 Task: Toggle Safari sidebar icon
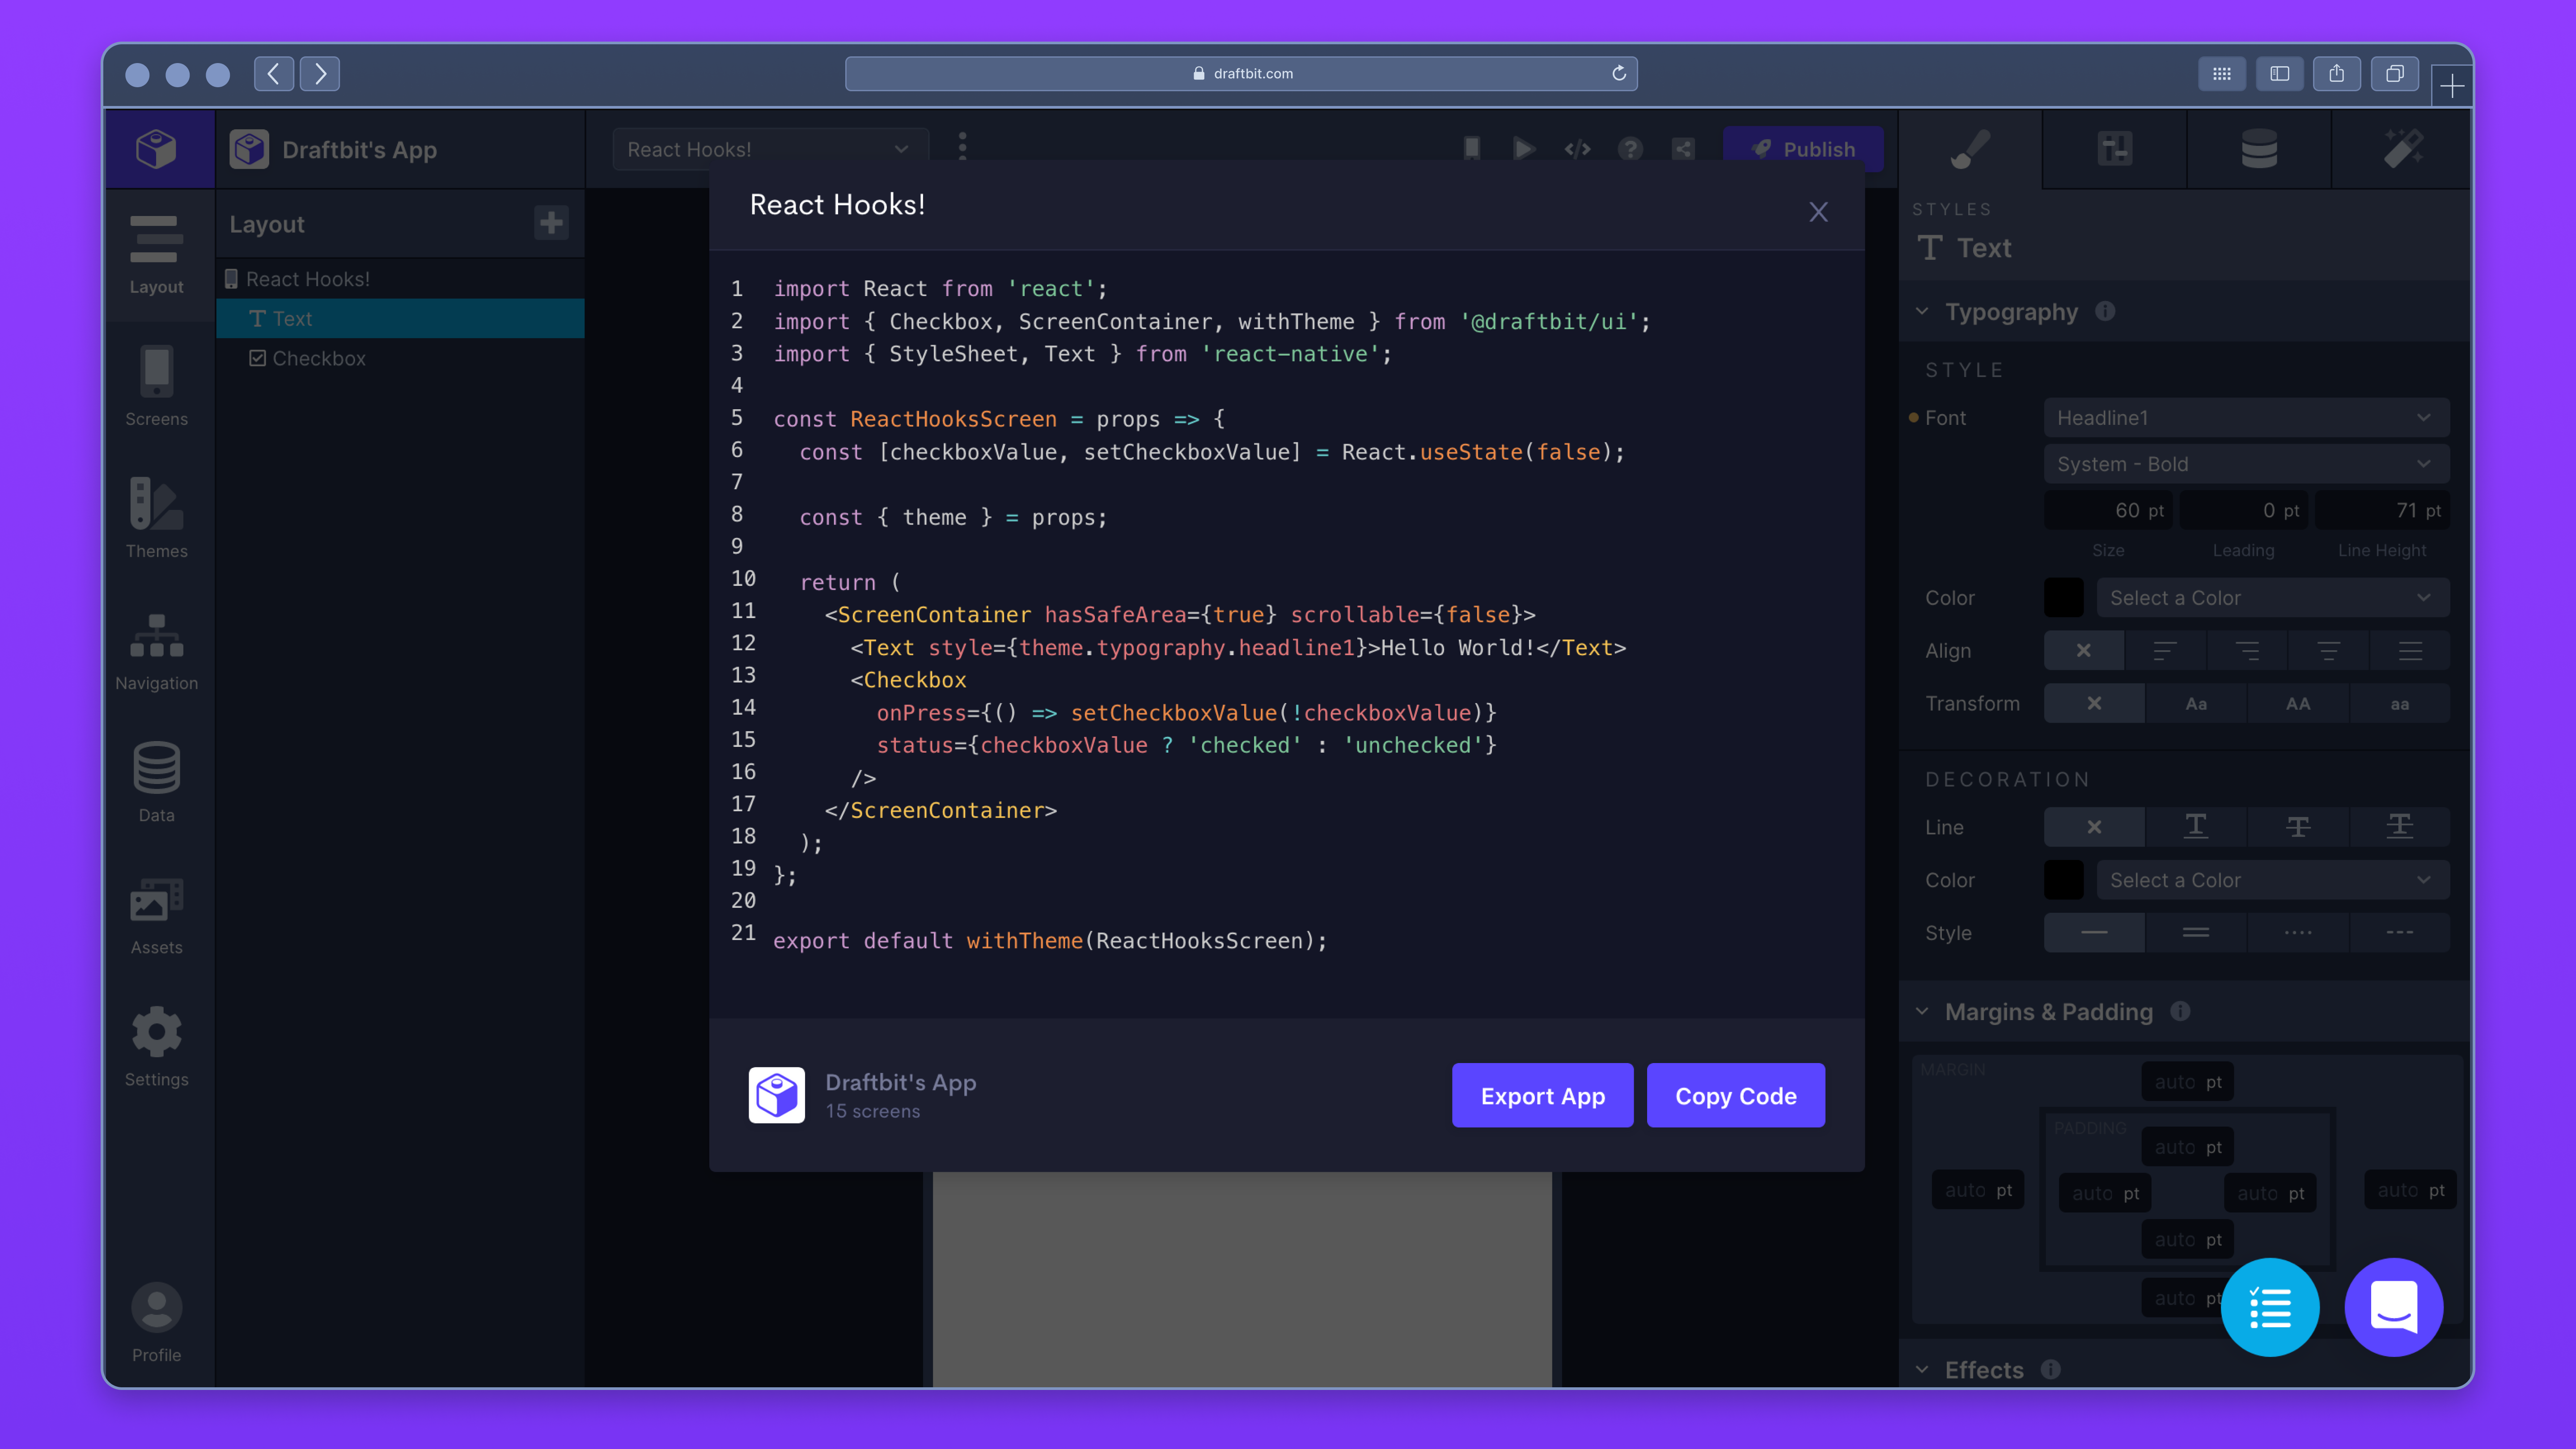tap(2279, 73)
